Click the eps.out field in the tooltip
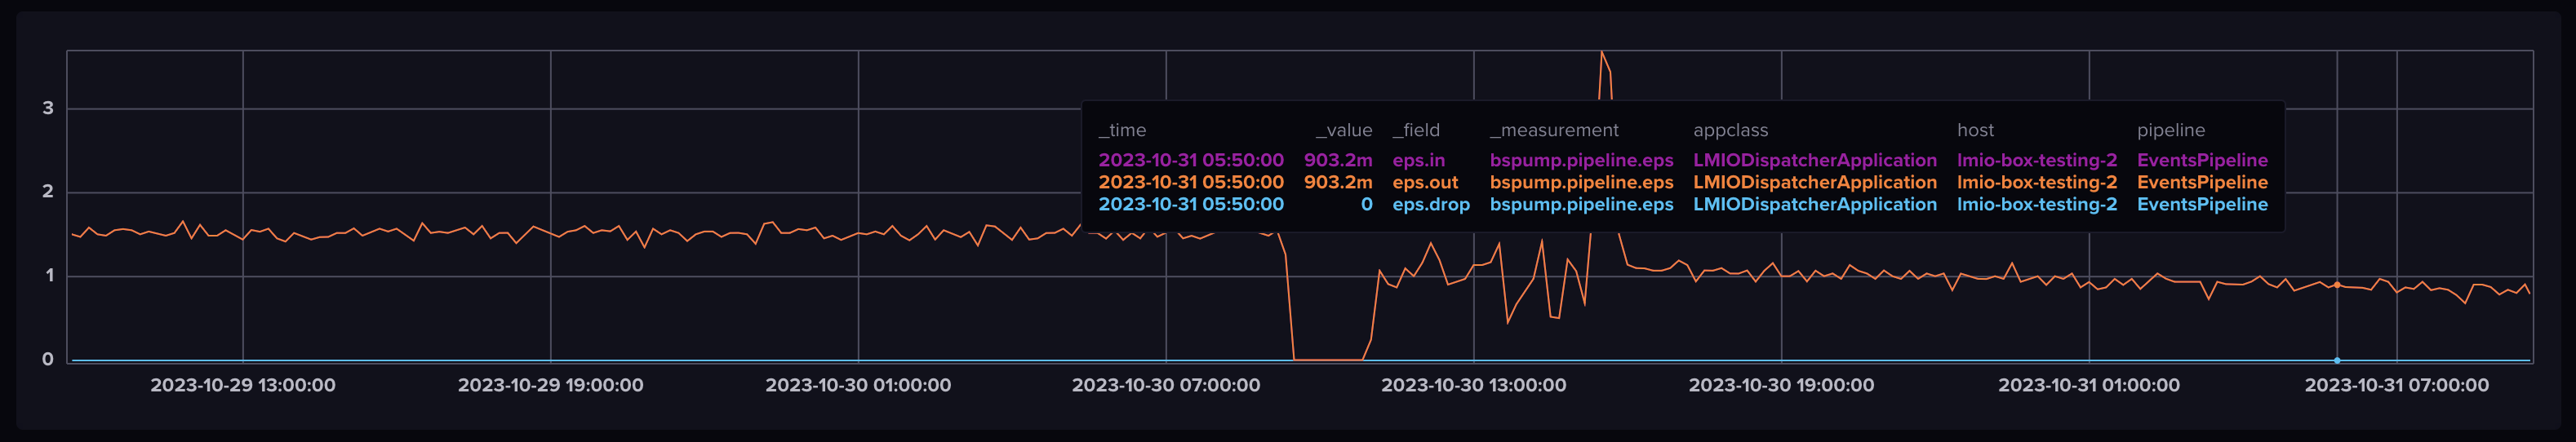 [1425, 182]
